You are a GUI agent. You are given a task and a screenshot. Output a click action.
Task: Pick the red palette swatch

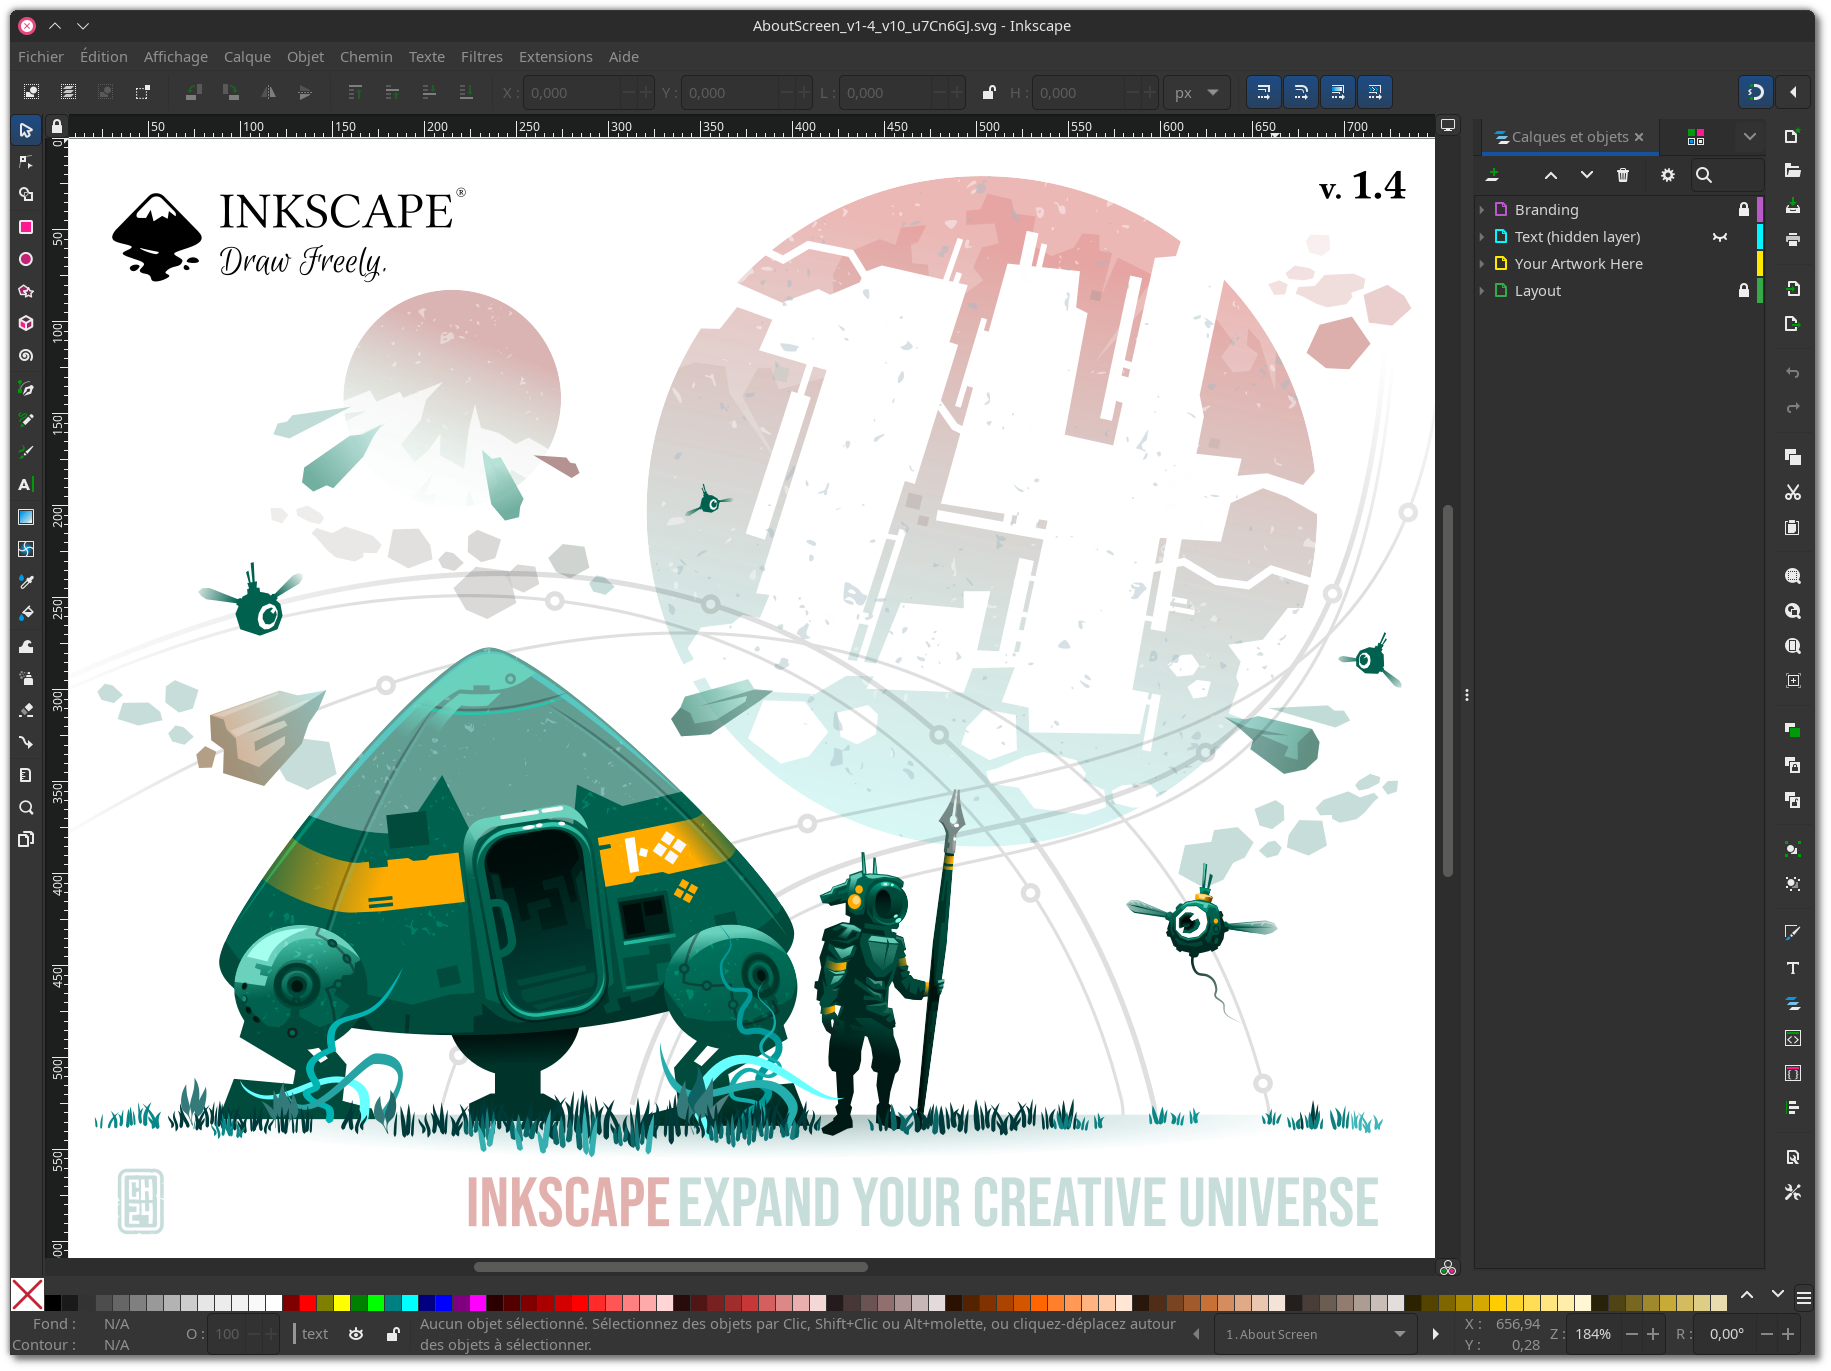pos(308,1303)
